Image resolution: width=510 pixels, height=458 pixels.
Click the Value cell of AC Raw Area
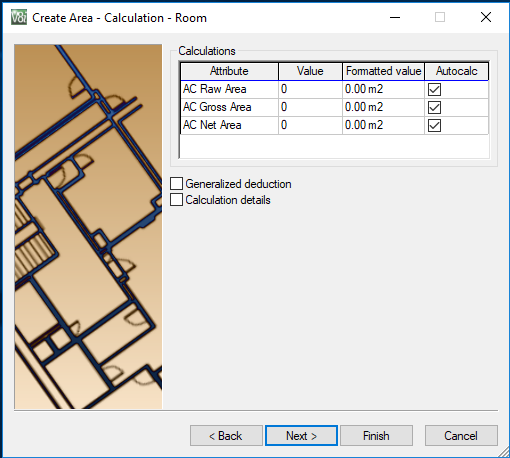pos(310,89)
